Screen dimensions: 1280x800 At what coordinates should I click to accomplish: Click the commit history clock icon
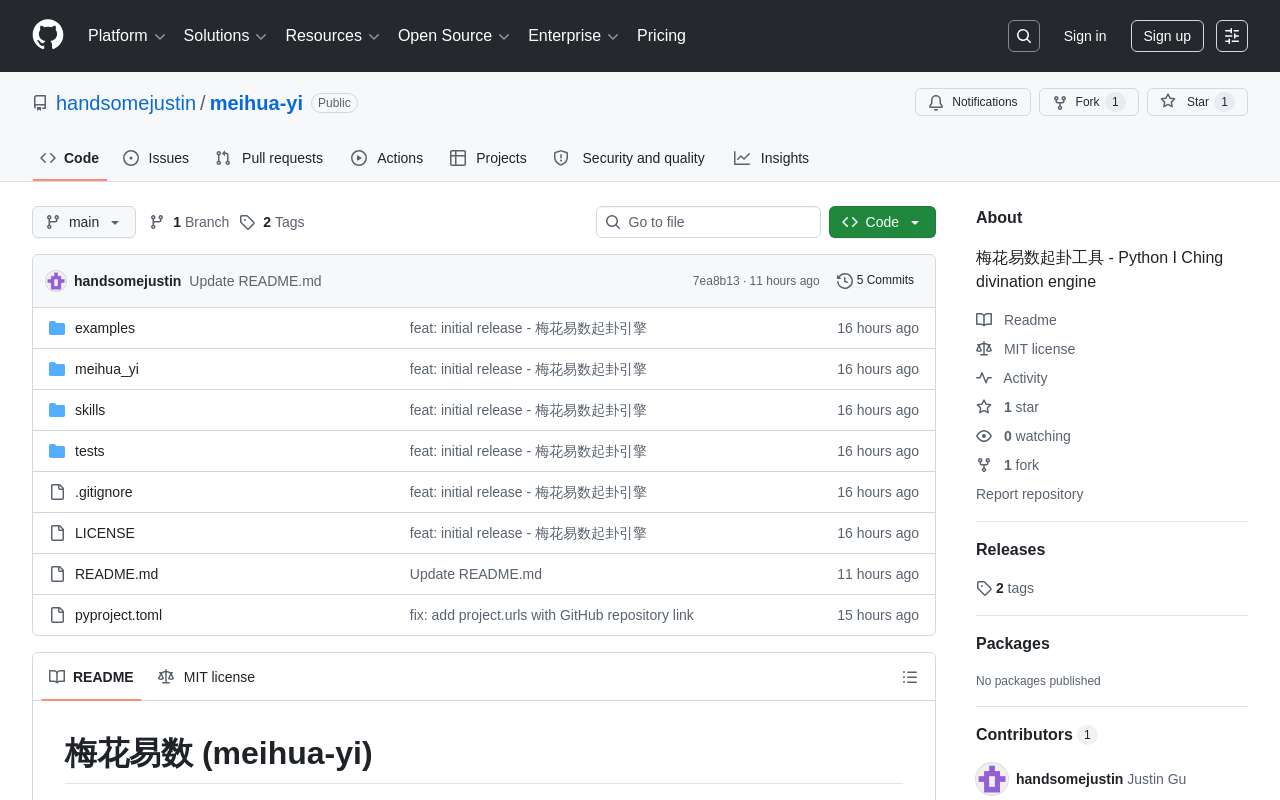coord(845,281)
